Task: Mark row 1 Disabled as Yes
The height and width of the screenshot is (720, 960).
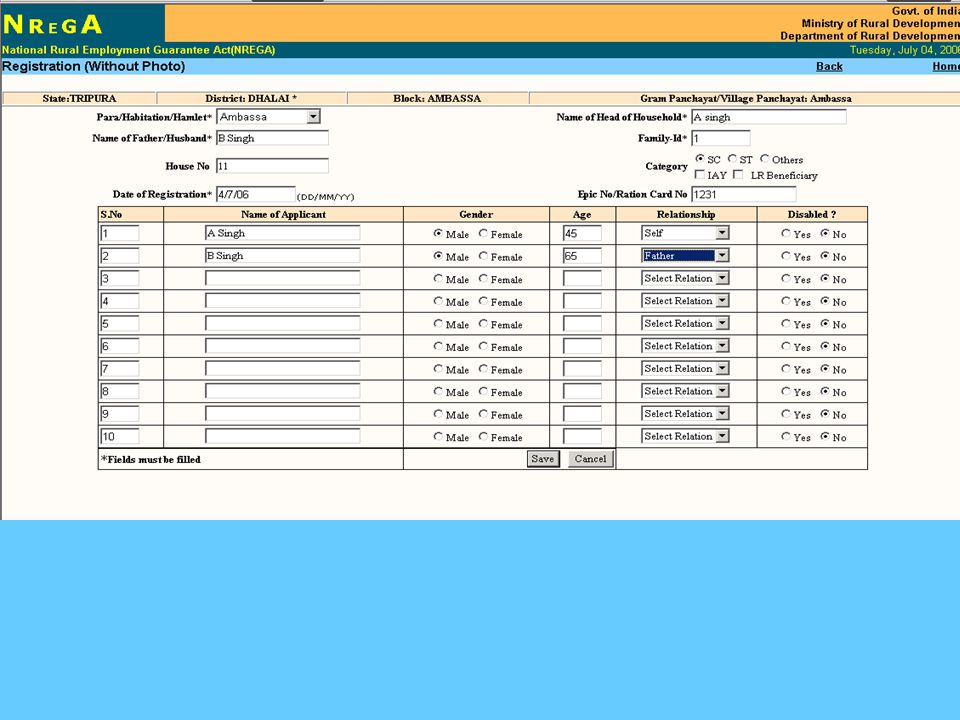Action: (x=786, y=233)
